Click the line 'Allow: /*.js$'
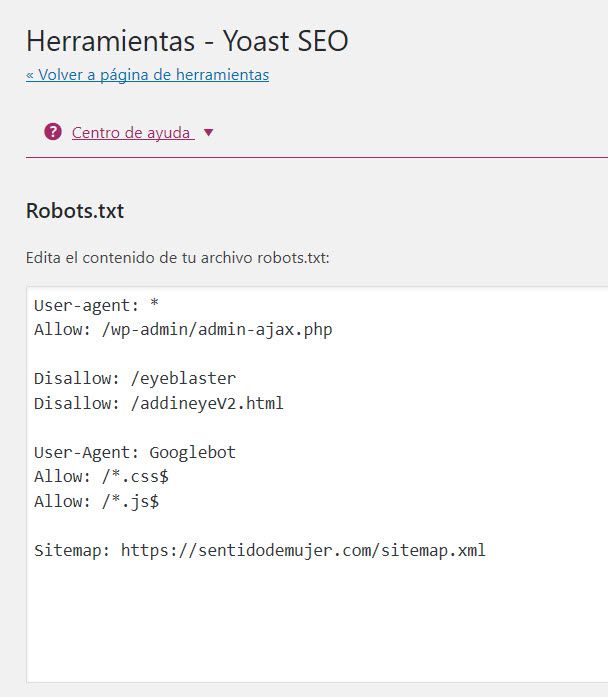608x697 pixels. (x=96, y=501)
